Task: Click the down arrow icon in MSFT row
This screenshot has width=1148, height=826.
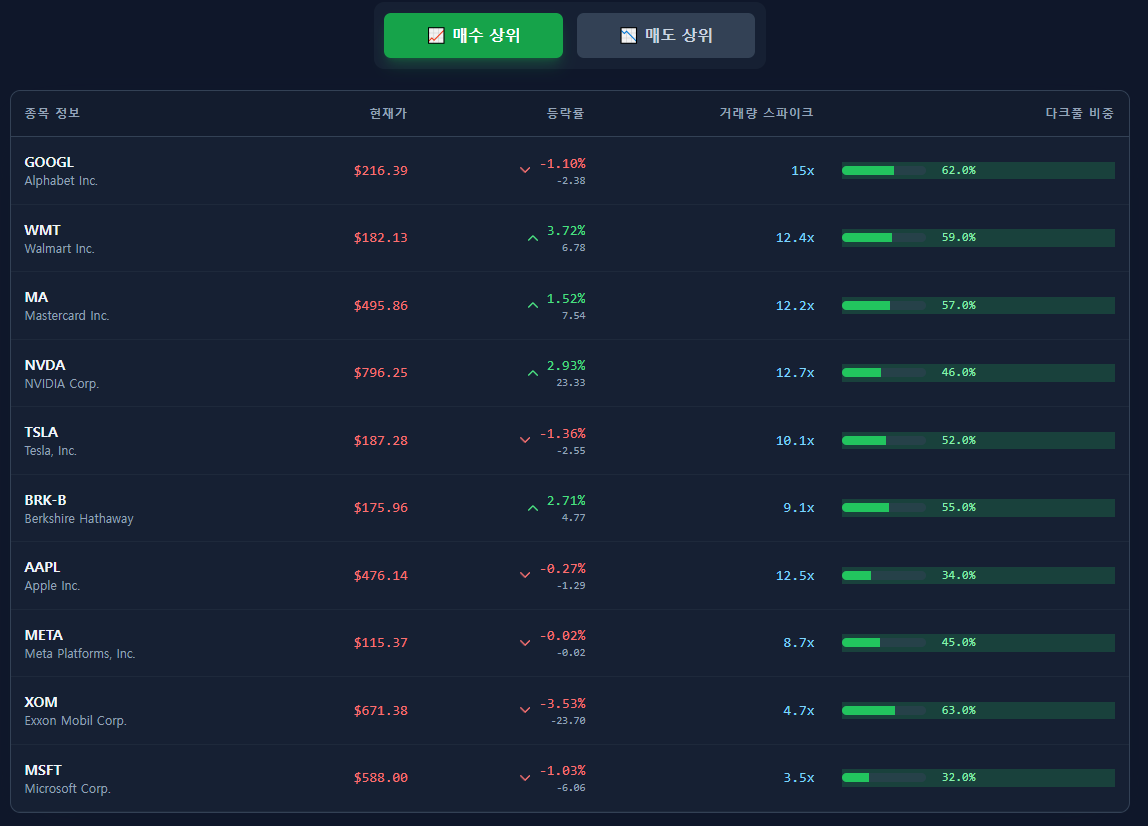Action: point(525,778)
